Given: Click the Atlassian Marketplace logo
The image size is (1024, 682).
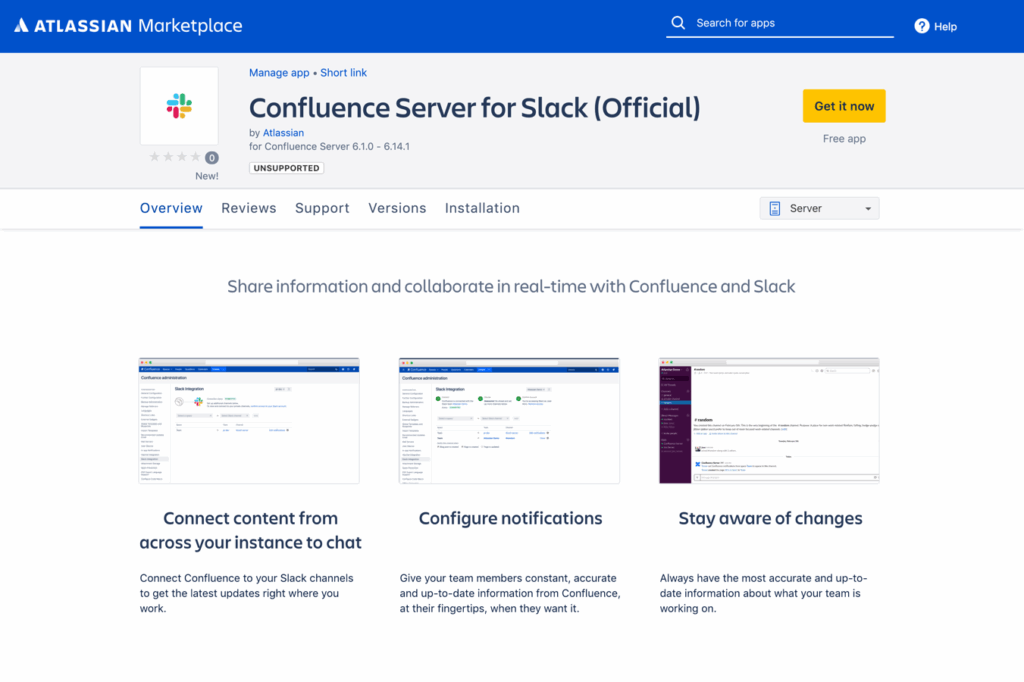Looking at the screenshot, I should tap(127, 26).
